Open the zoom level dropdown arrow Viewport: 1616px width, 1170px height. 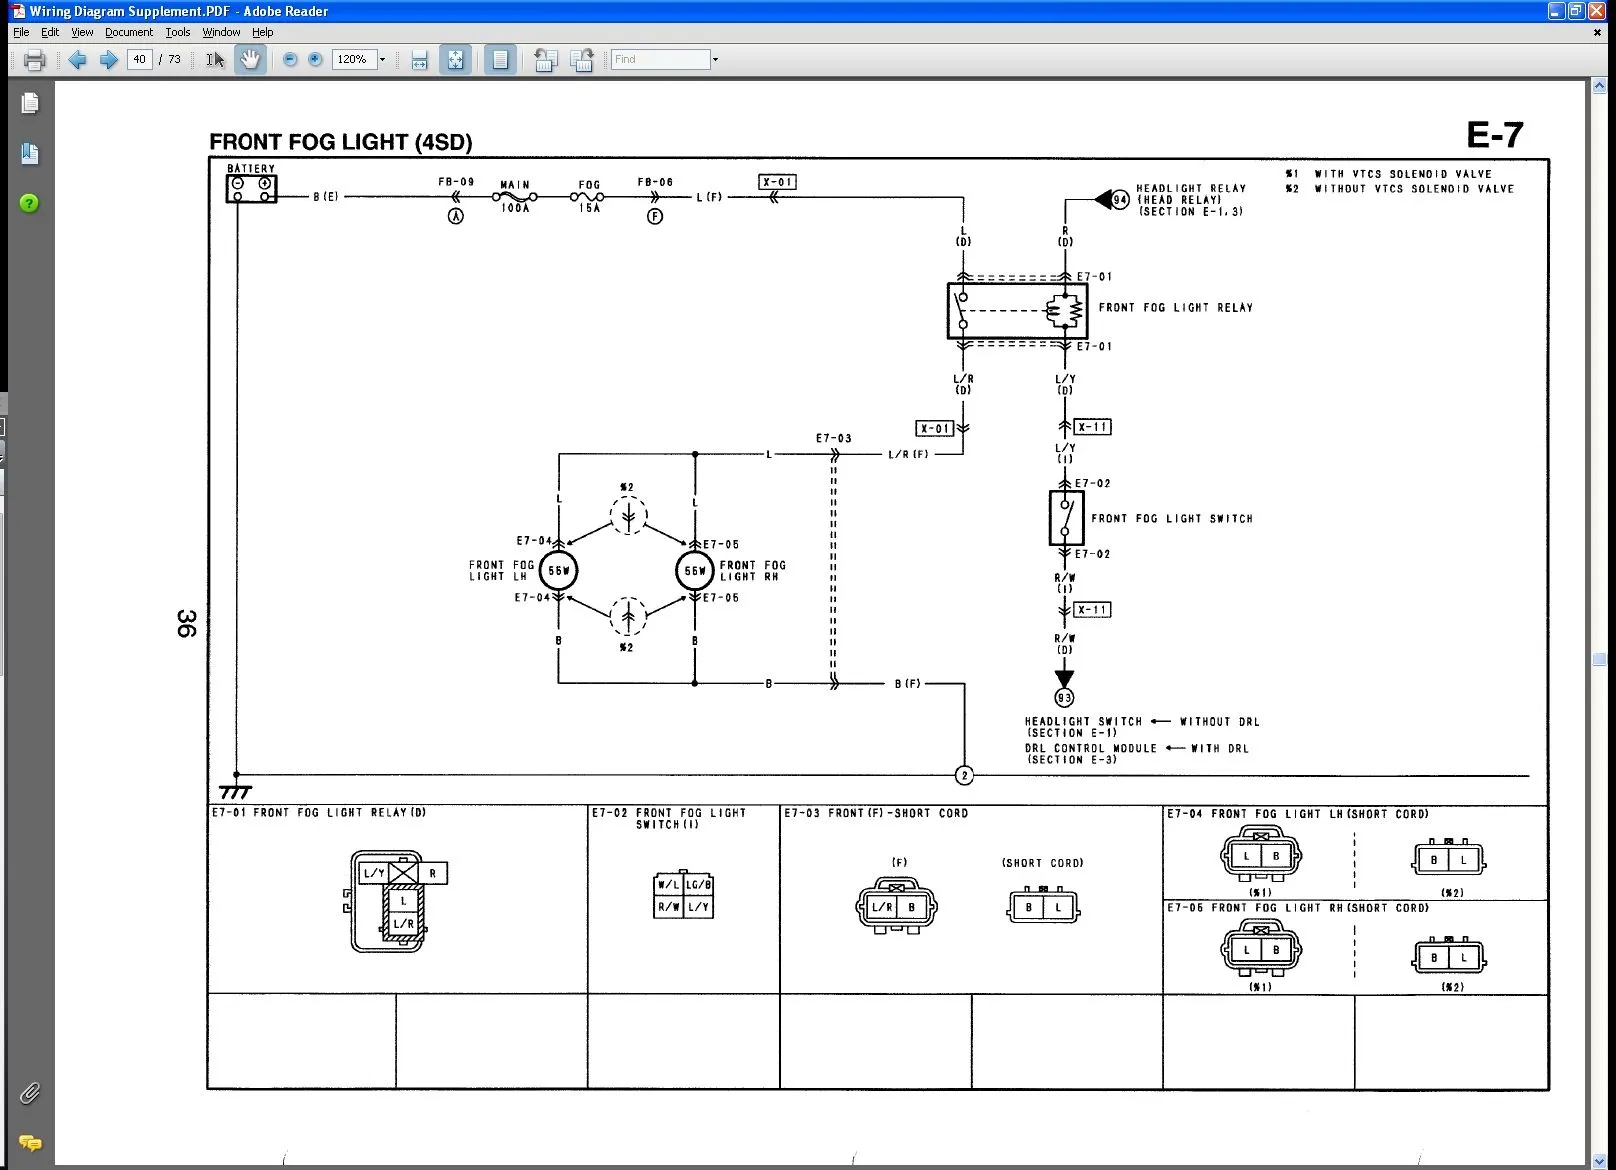382,59
